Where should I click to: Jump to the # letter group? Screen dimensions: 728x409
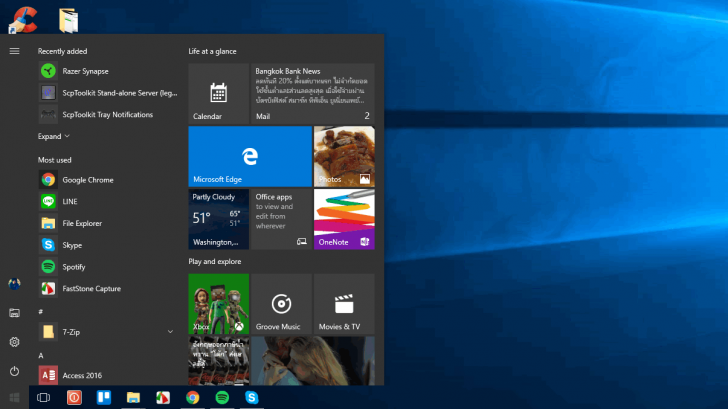(41, 312)
